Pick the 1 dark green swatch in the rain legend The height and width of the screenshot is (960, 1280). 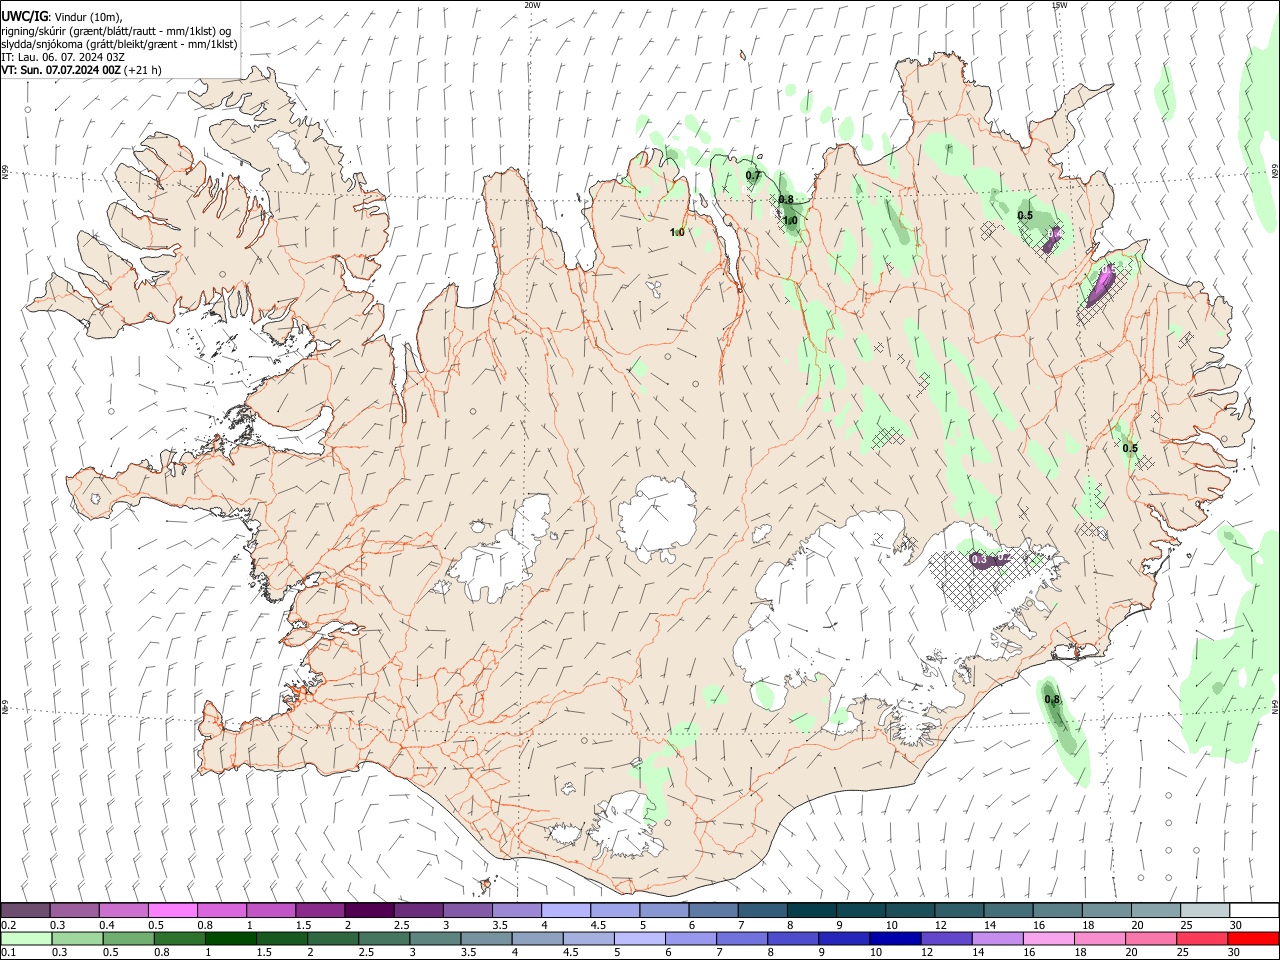tap(230, 938)
